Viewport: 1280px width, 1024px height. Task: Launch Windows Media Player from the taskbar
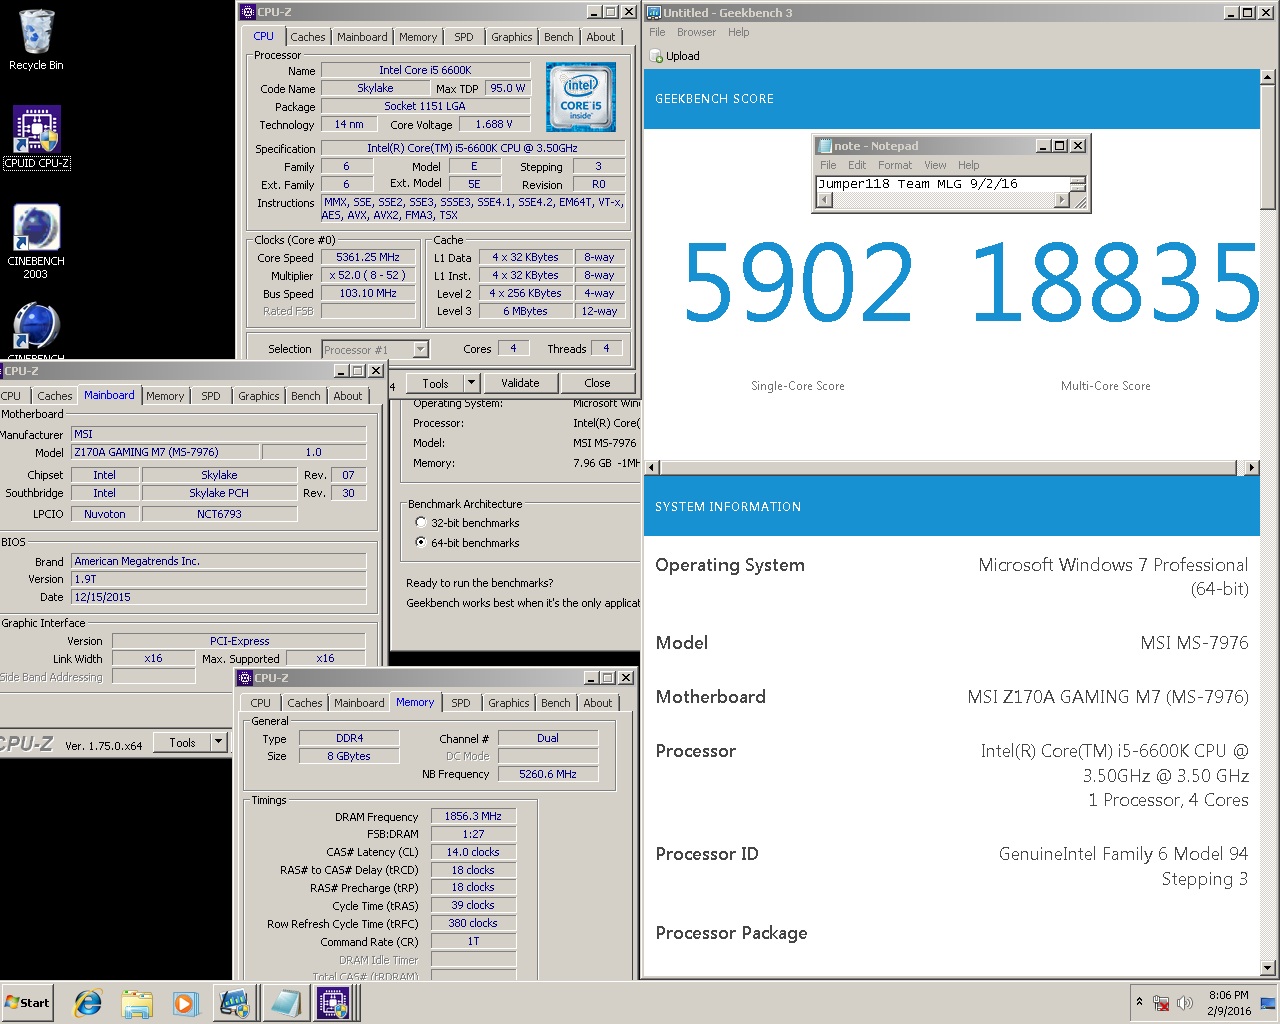pos(185,1003)
